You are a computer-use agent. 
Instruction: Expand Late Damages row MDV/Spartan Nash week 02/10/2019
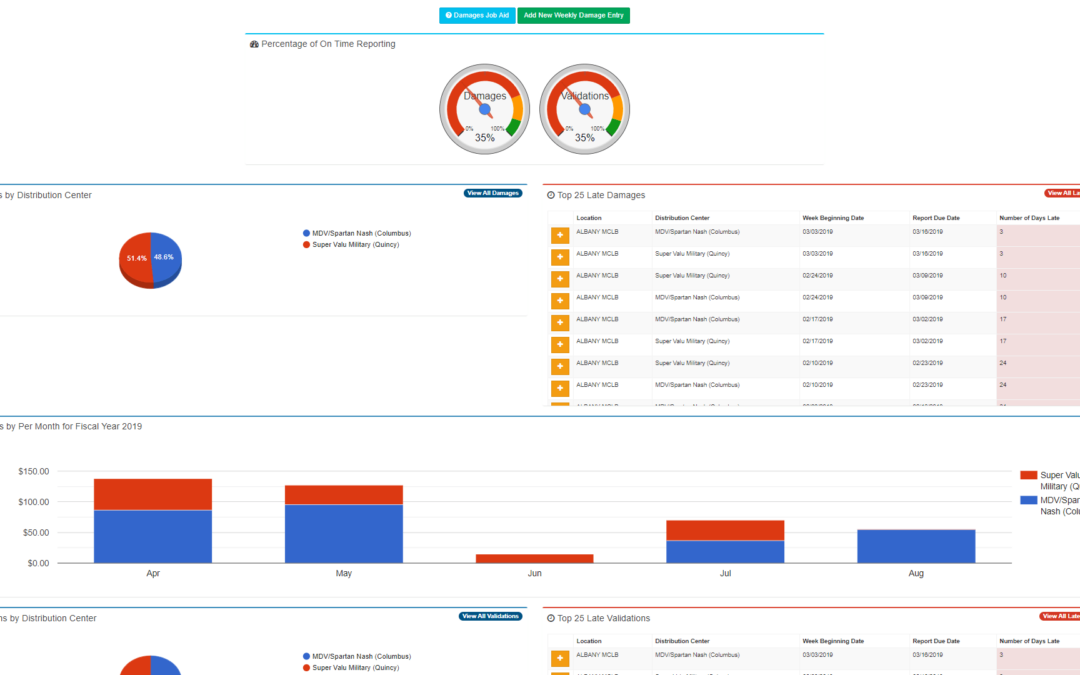(560, 388)
